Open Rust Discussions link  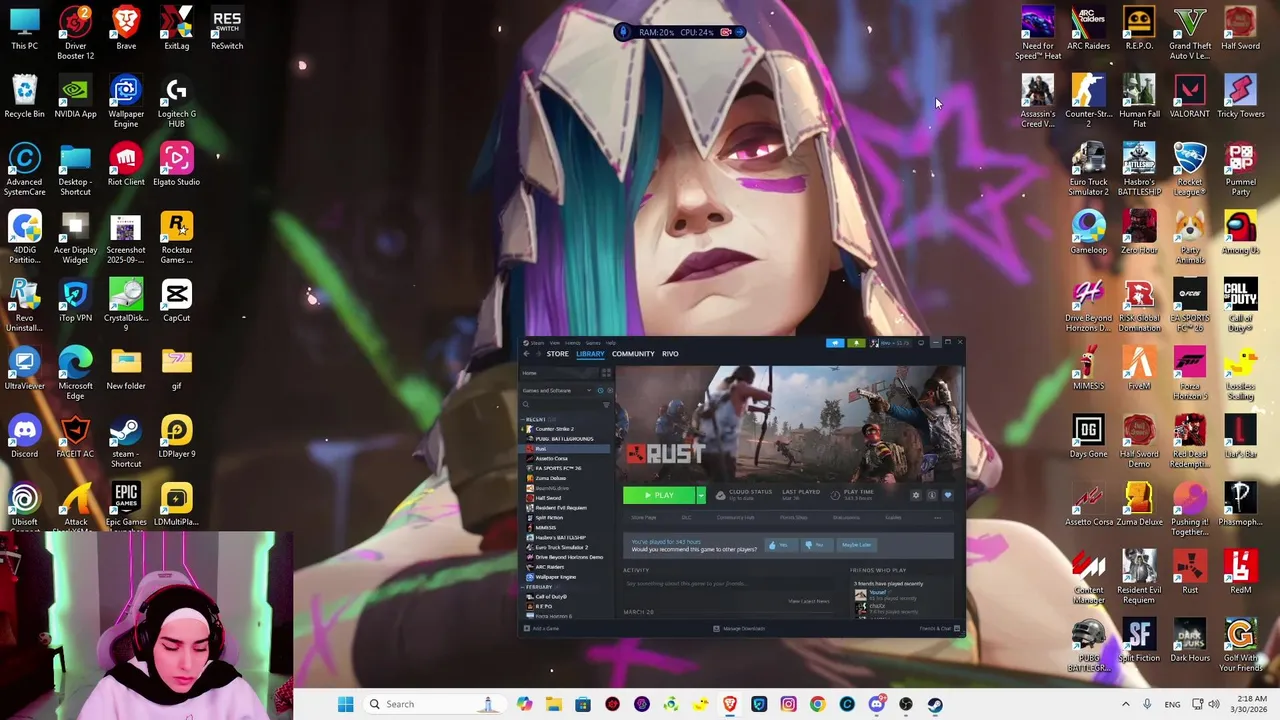point(846,518)
